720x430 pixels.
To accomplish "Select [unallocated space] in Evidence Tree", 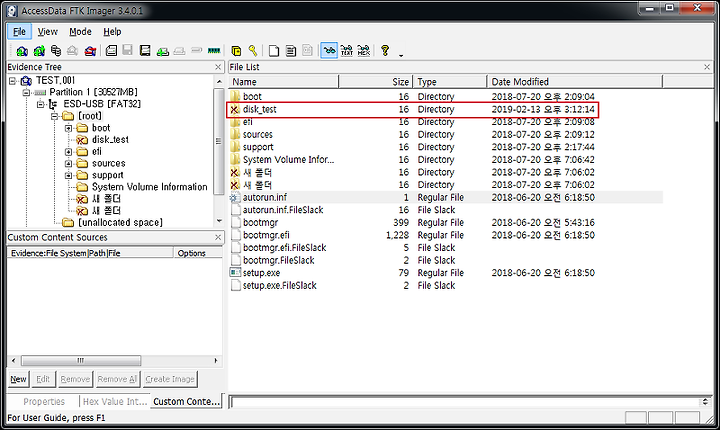I will pos(120,223).
